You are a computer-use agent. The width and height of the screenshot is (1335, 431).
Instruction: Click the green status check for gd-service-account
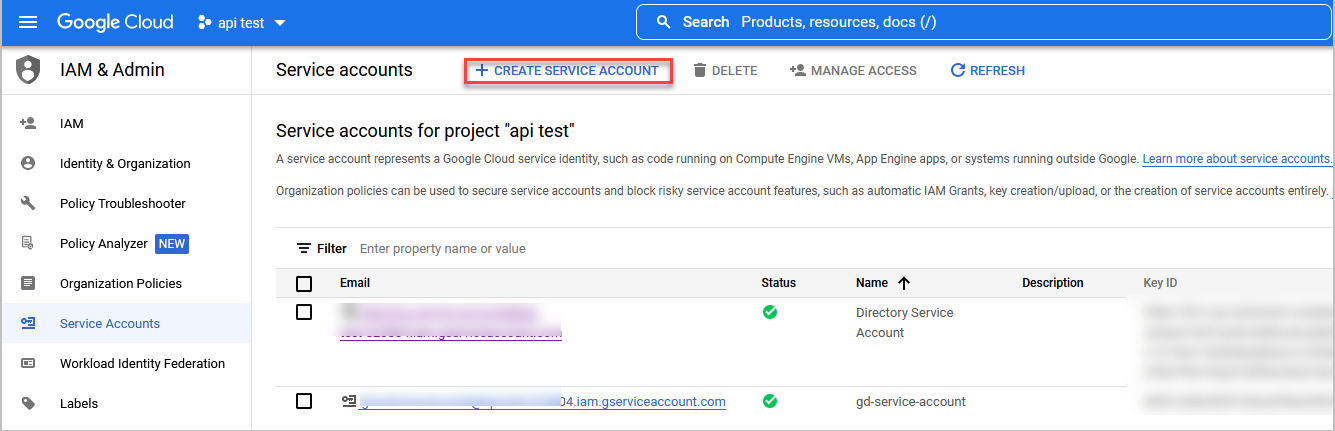coord(770,401)
